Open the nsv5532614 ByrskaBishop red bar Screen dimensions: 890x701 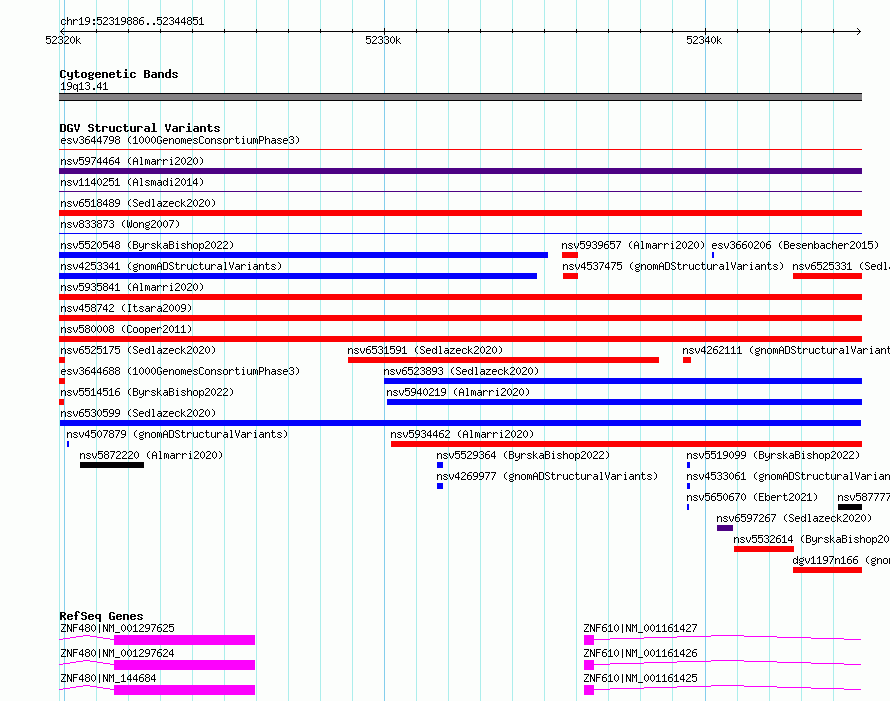pos(764,549)
